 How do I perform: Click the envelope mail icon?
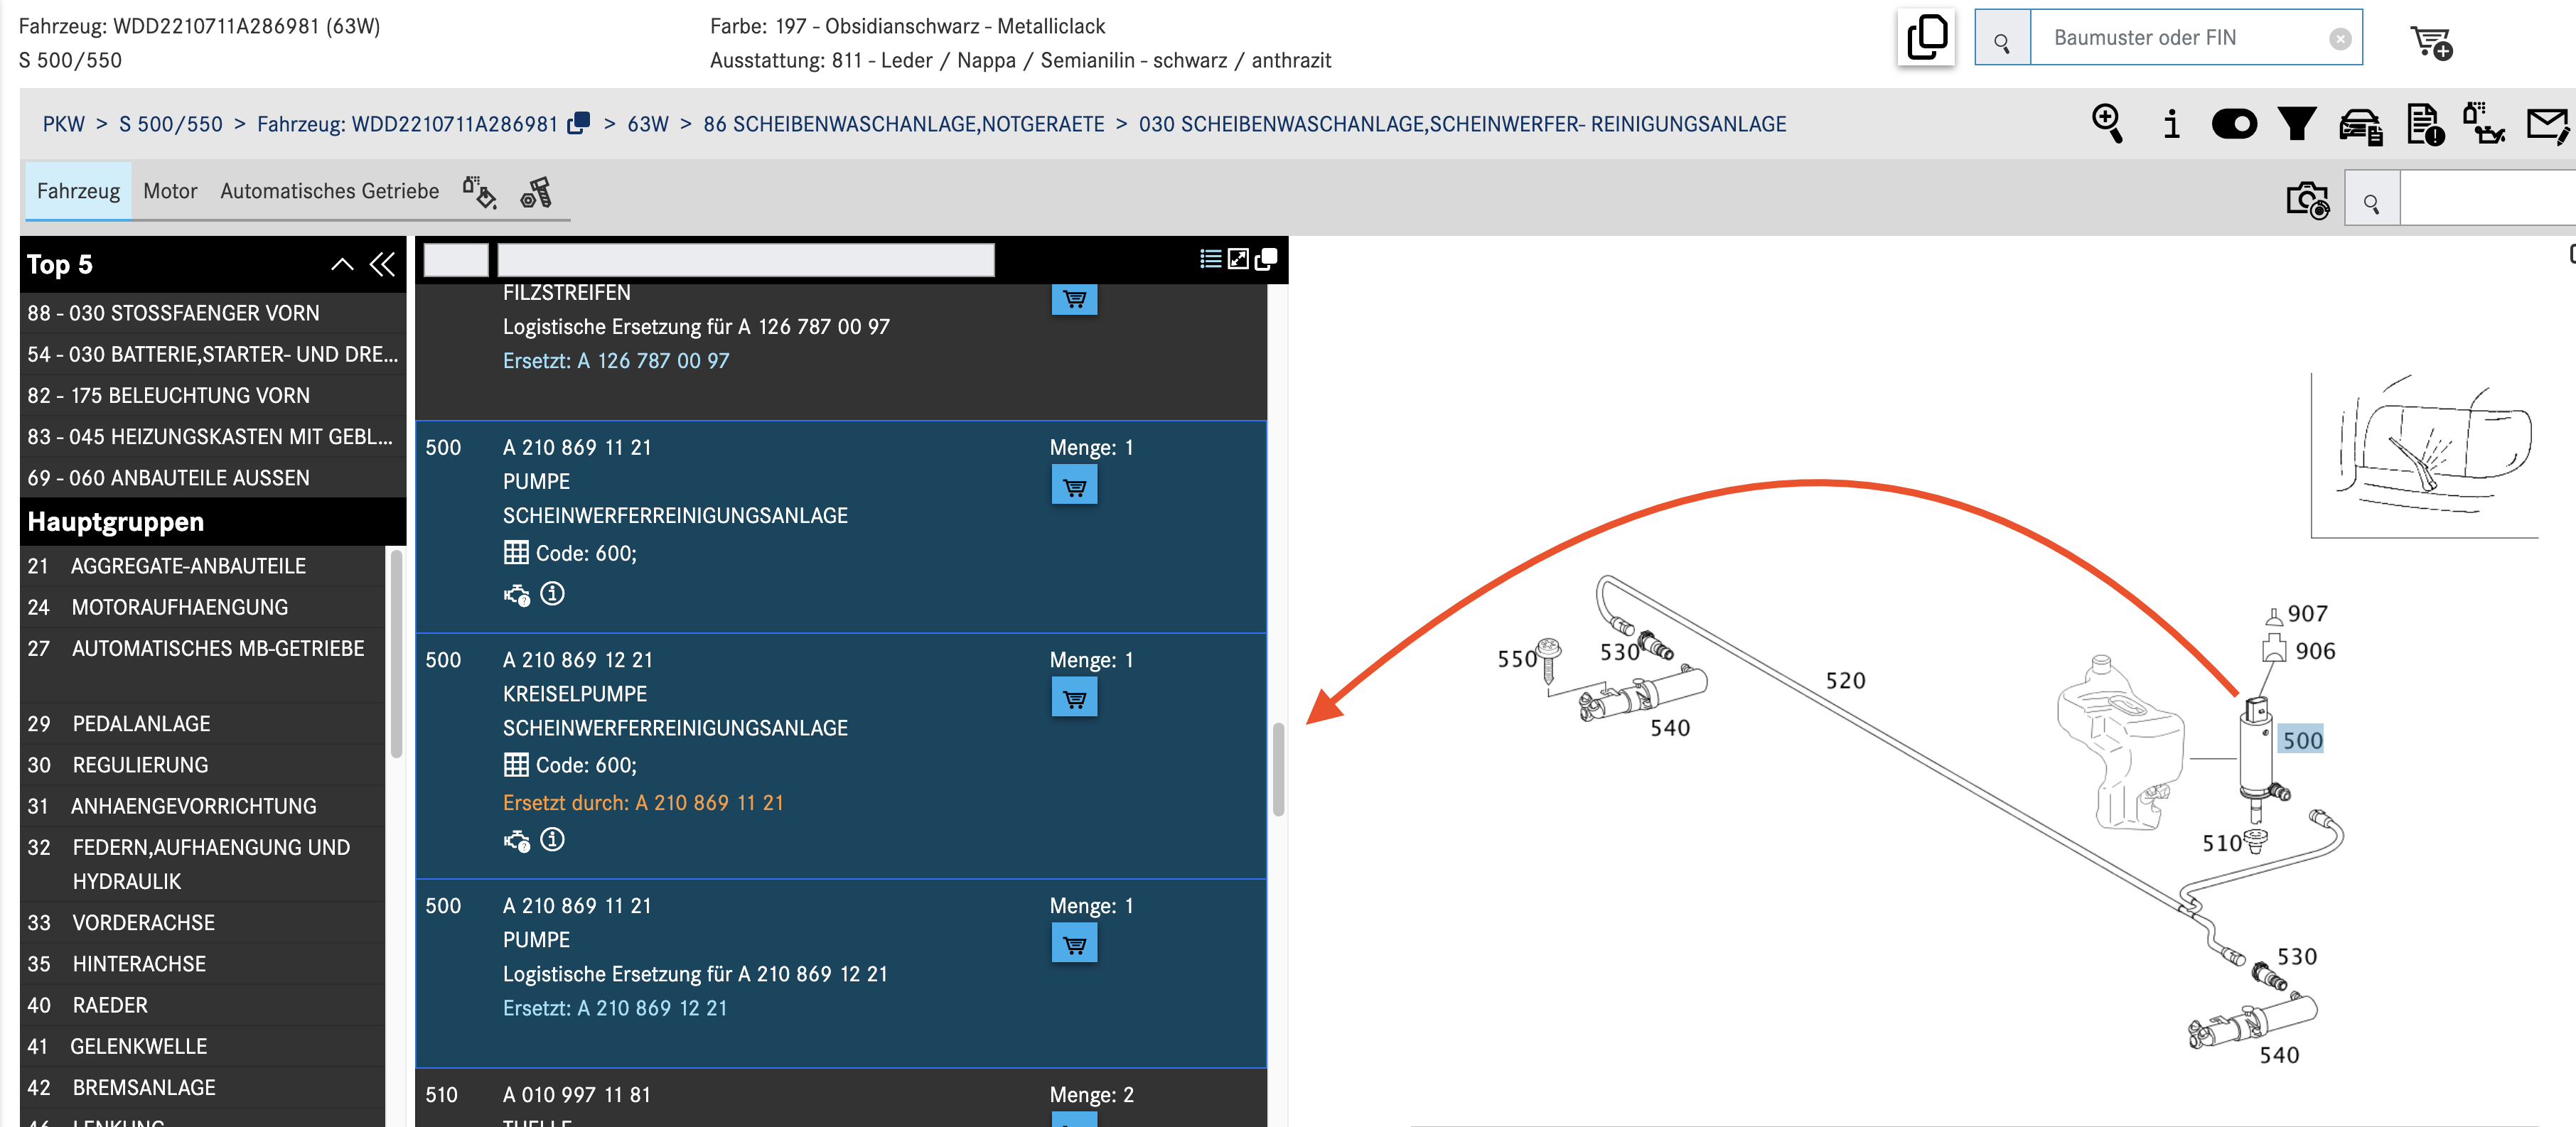[x=2548, y=125]
